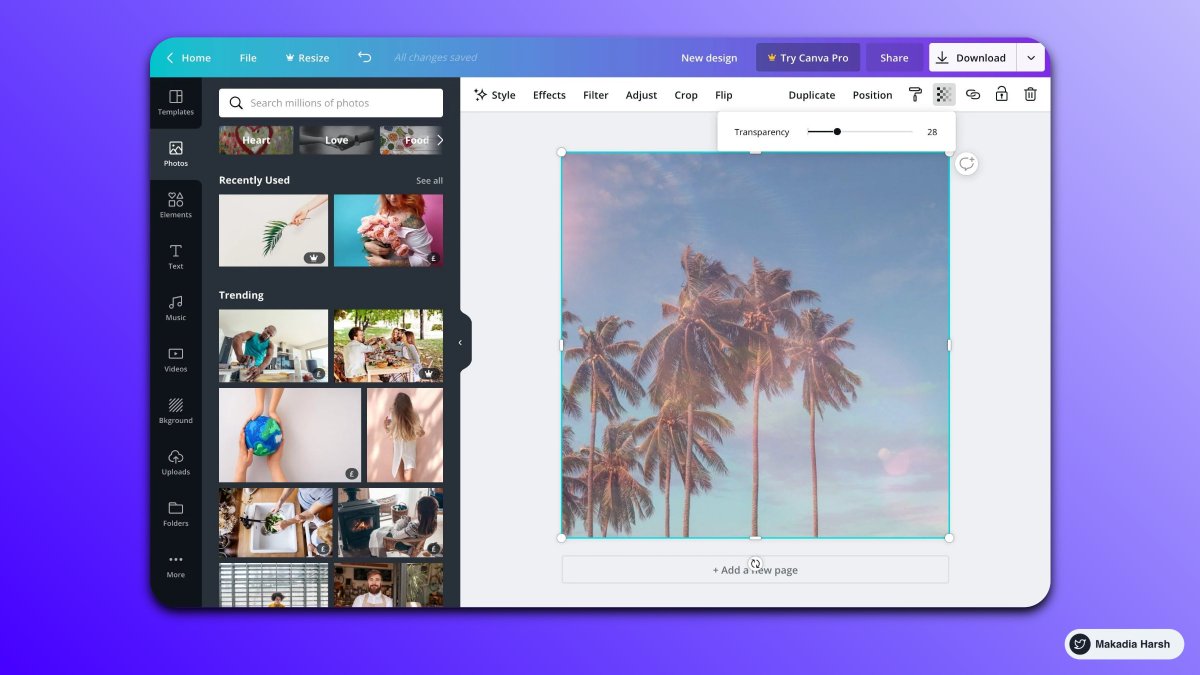This screenshot has width=1200, height=675.
Task: Click the Share button
Action: point(894,58)
